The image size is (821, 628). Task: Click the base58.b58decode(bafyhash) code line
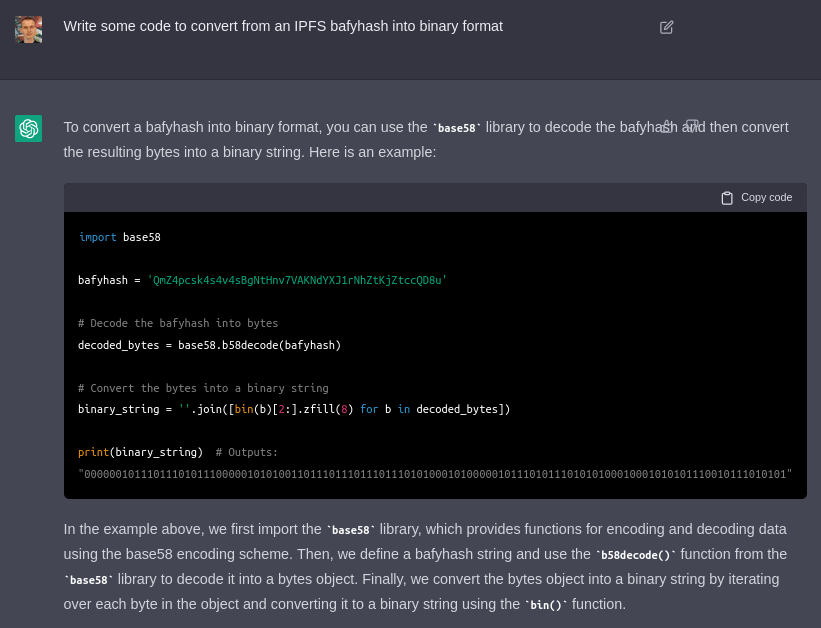pyautogui.click(x=209, y=345)
